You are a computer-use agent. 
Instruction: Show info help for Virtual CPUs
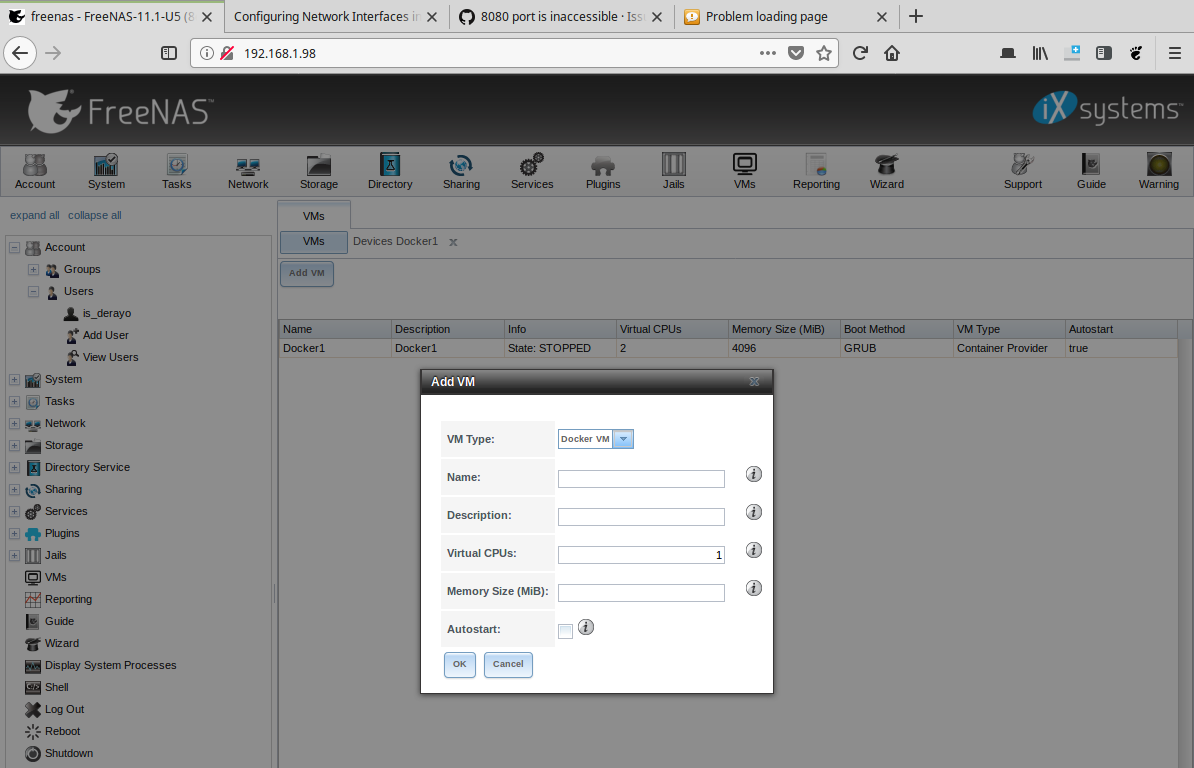[x=754, y=550]
